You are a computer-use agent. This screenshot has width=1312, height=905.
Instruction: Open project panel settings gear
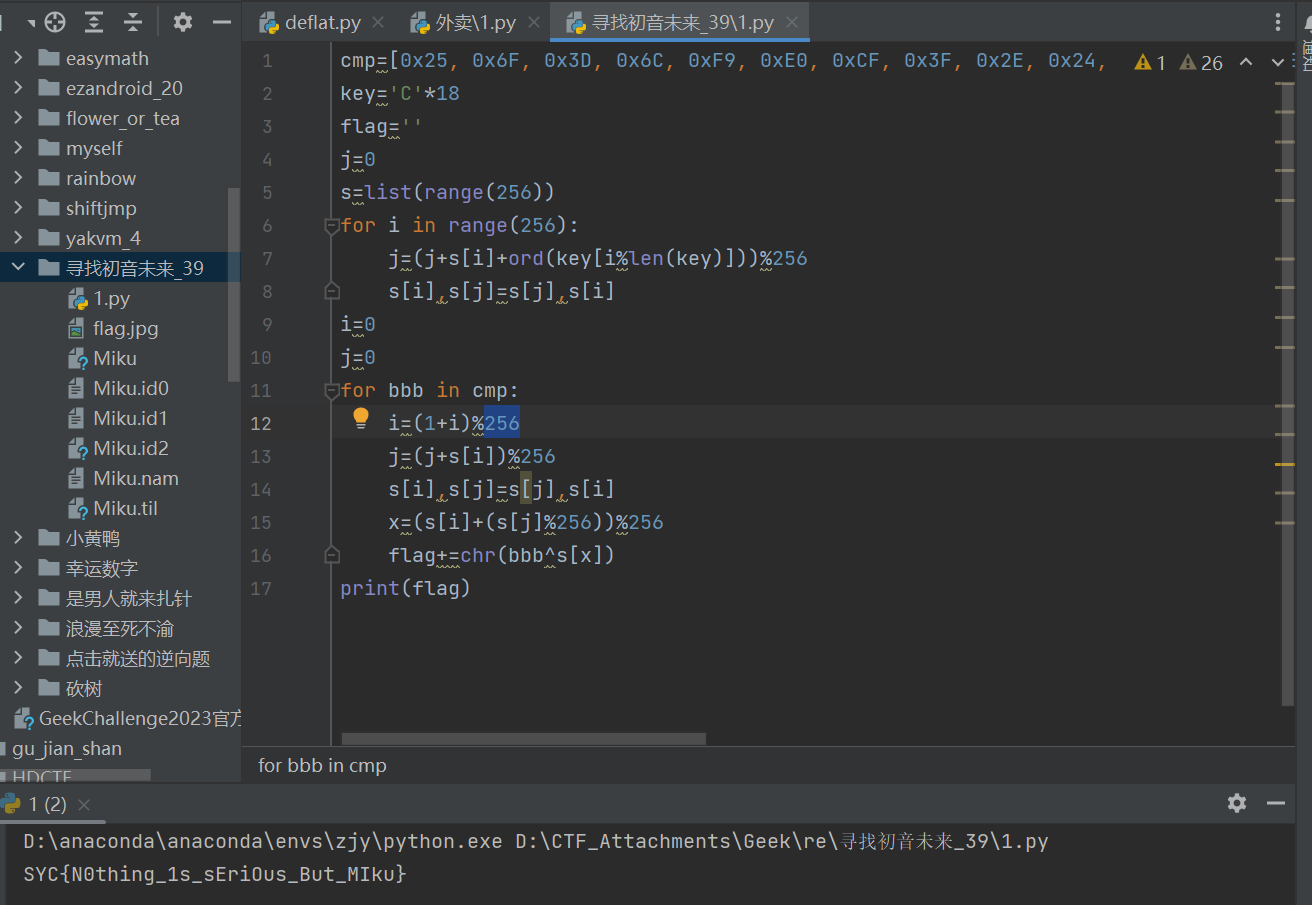[x=182, y=22]
